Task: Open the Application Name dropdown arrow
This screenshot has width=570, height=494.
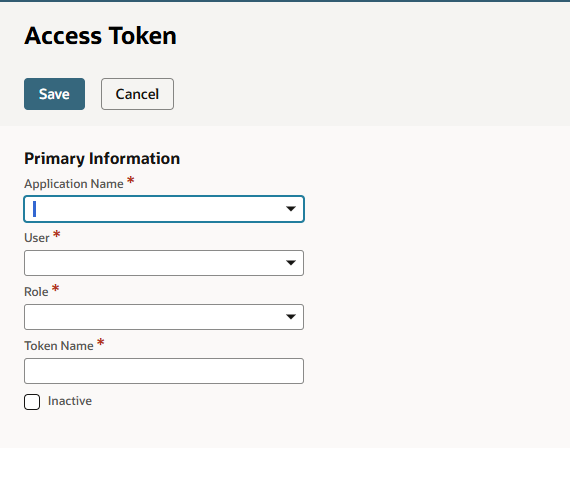Action: click(290, 209)
